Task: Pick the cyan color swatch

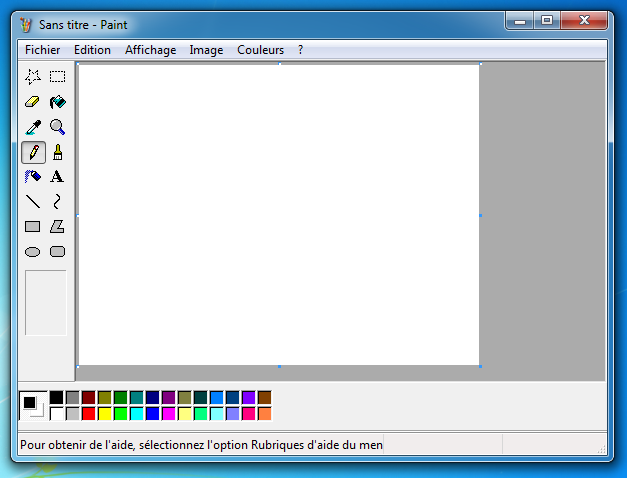Action: 136,414
